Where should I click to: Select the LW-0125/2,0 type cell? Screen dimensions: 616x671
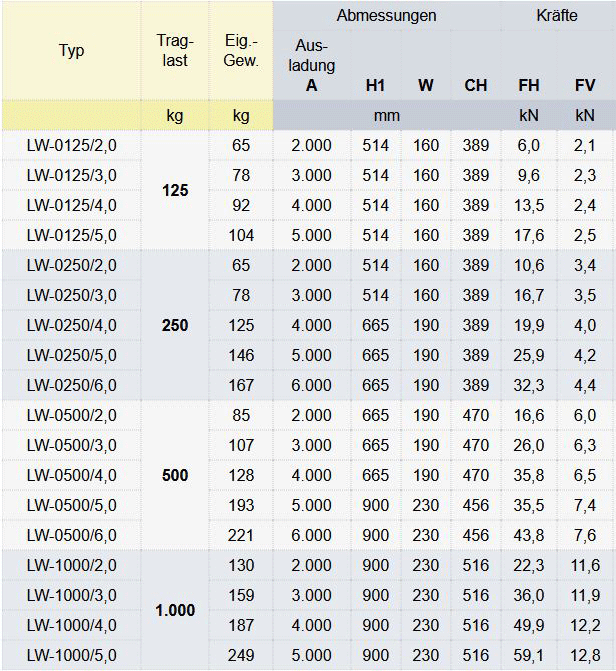(x=71, y=146)
